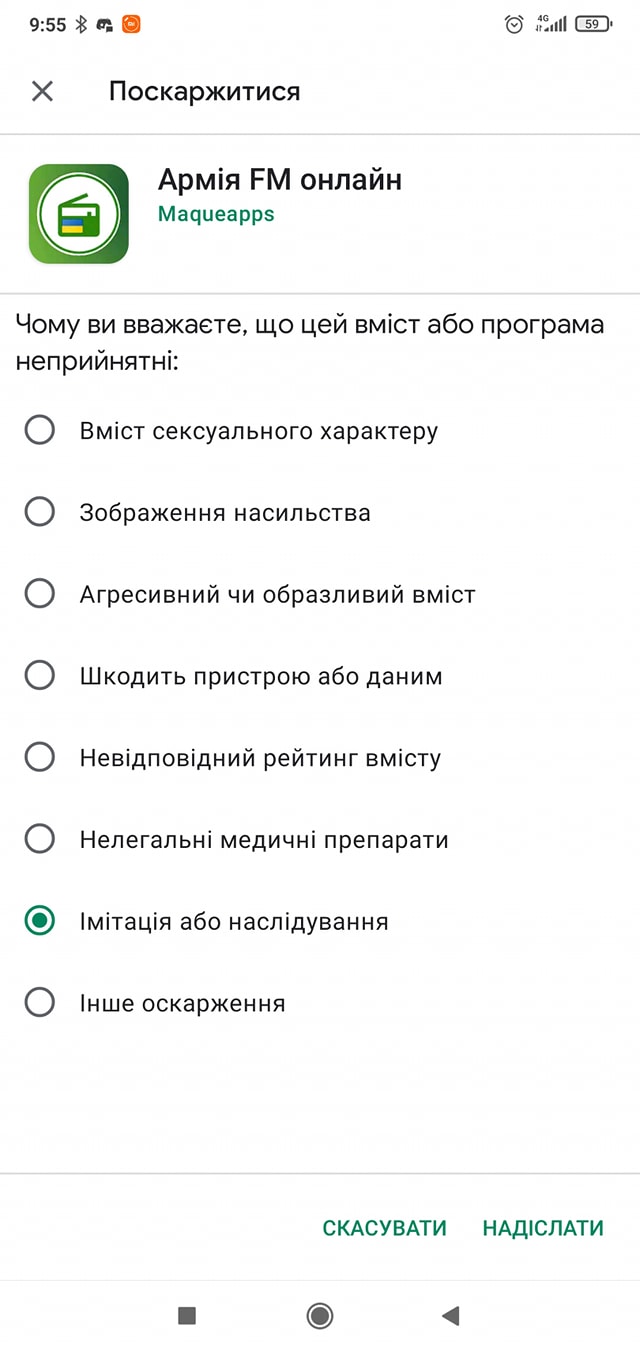
Task: Tap СКАСУВАТИ to cancel the report
Action: click(385, 1227)
